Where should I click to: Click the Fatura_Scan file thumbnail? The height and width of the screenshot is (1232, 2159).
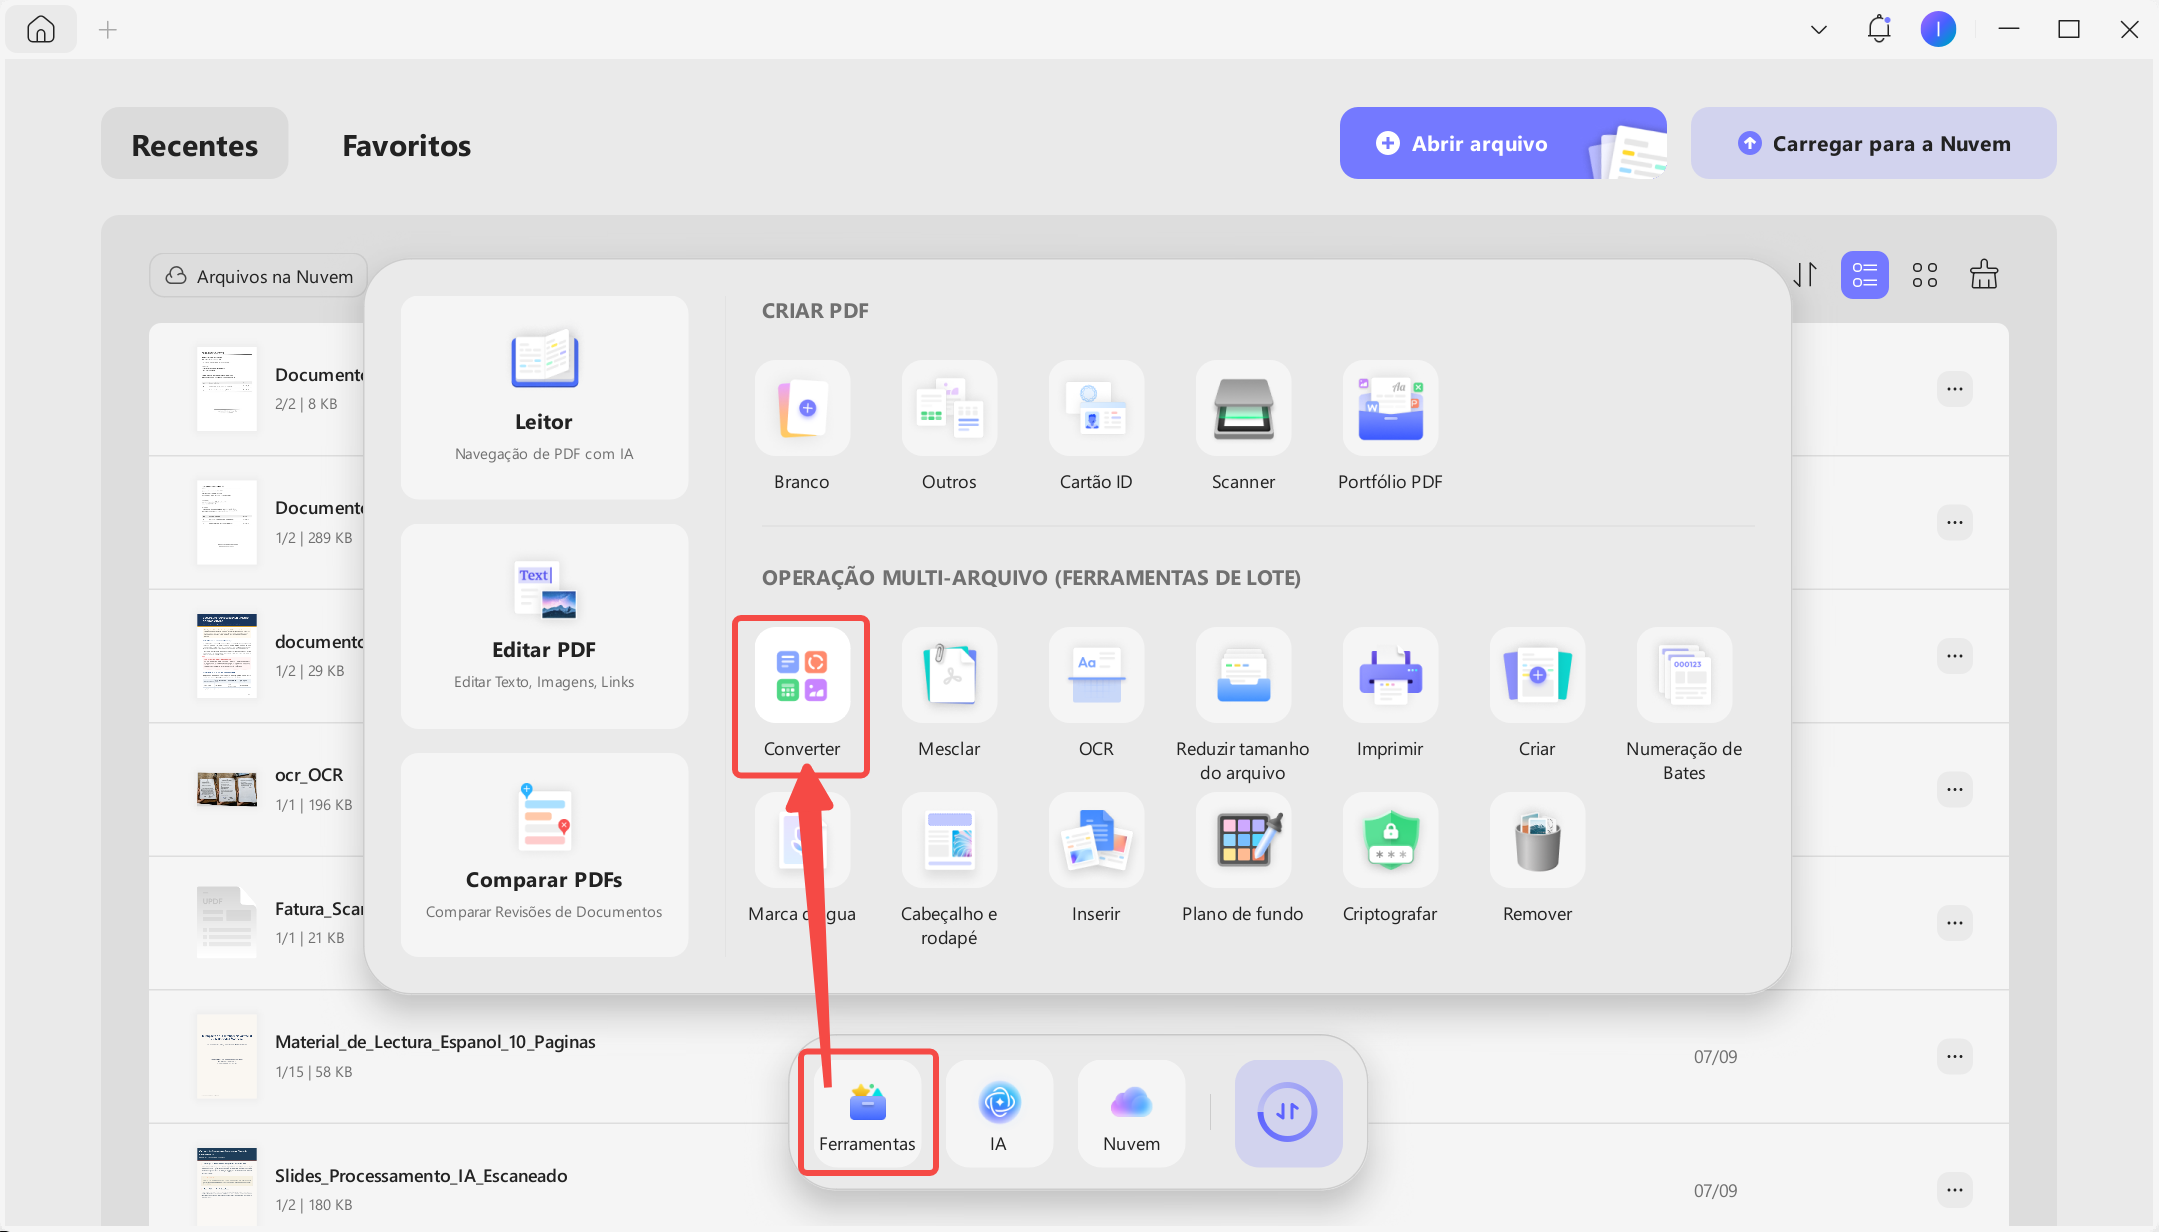pyautogui.click(x=227, y=922)
